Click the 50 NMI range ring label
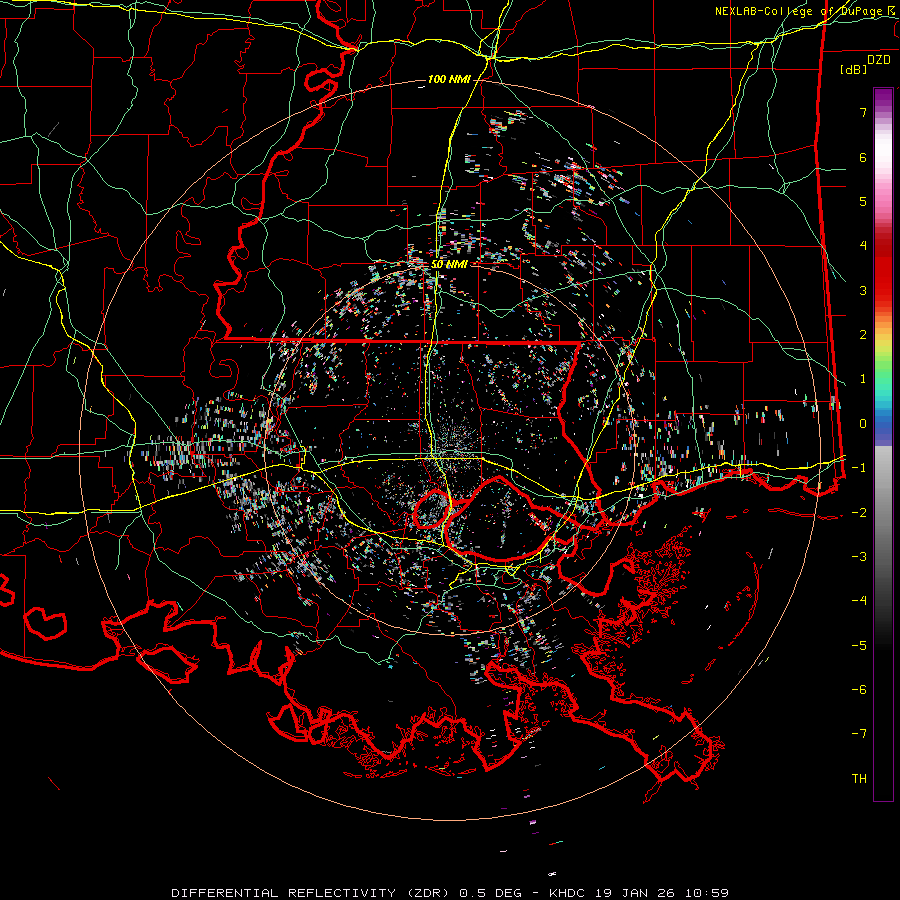This screenshot has width=900, height=900. pos(449,264)
